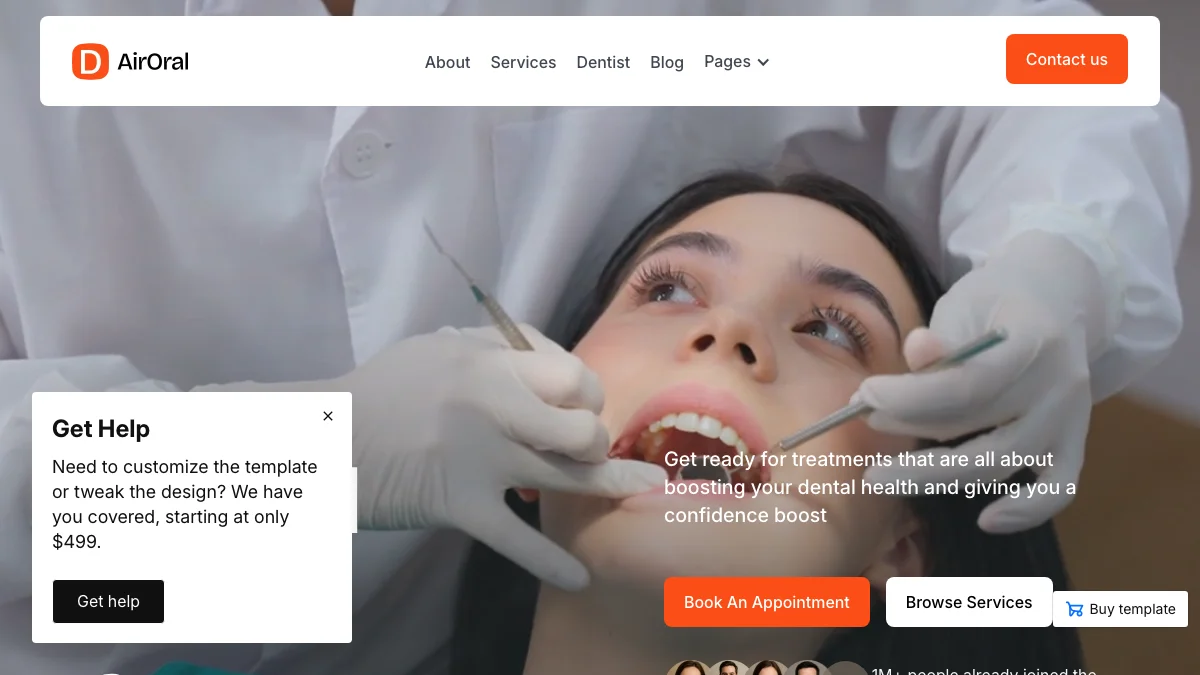Click the "Get Help" heading text
Screen dimensions: 1200x675
pyautogui.click(x=101, y=429)
